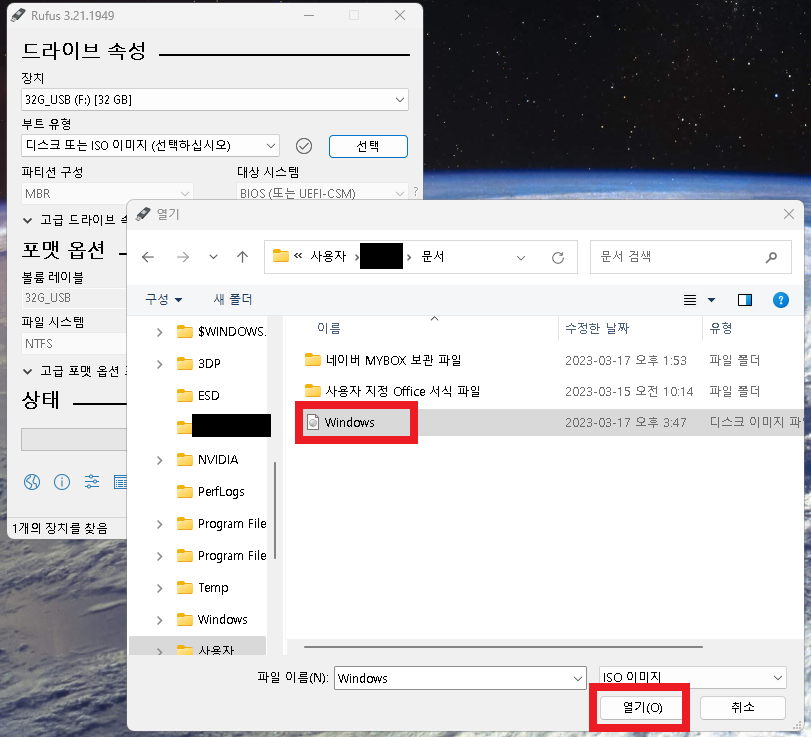Open Rufus language globe icon
This screenshot has height=737, width=811.
(32, 482)
